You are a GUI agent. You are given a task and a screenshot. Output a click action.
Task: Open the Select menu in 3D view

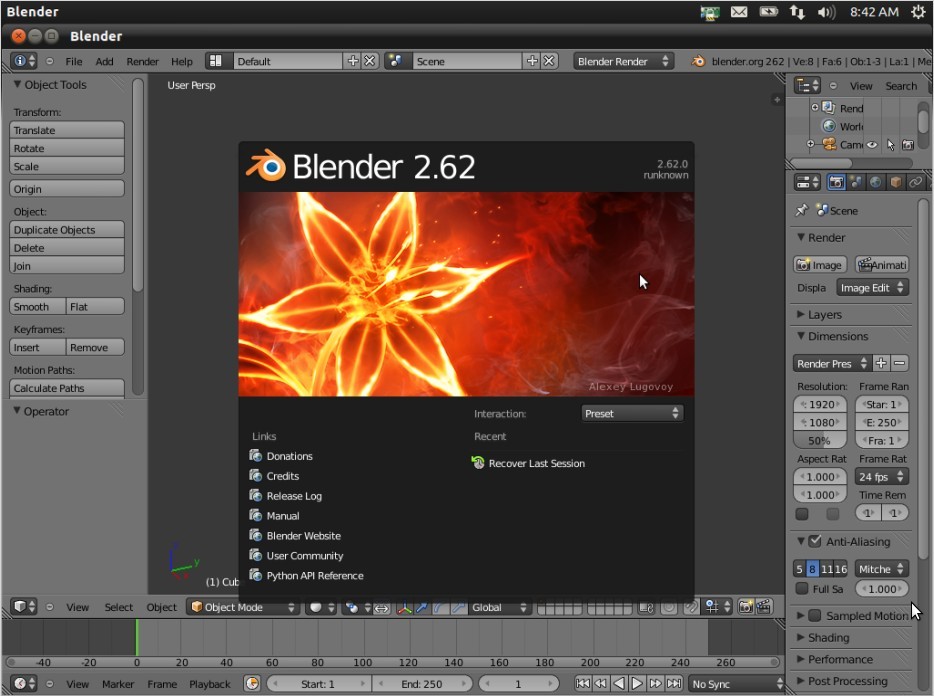click(119, 607)
